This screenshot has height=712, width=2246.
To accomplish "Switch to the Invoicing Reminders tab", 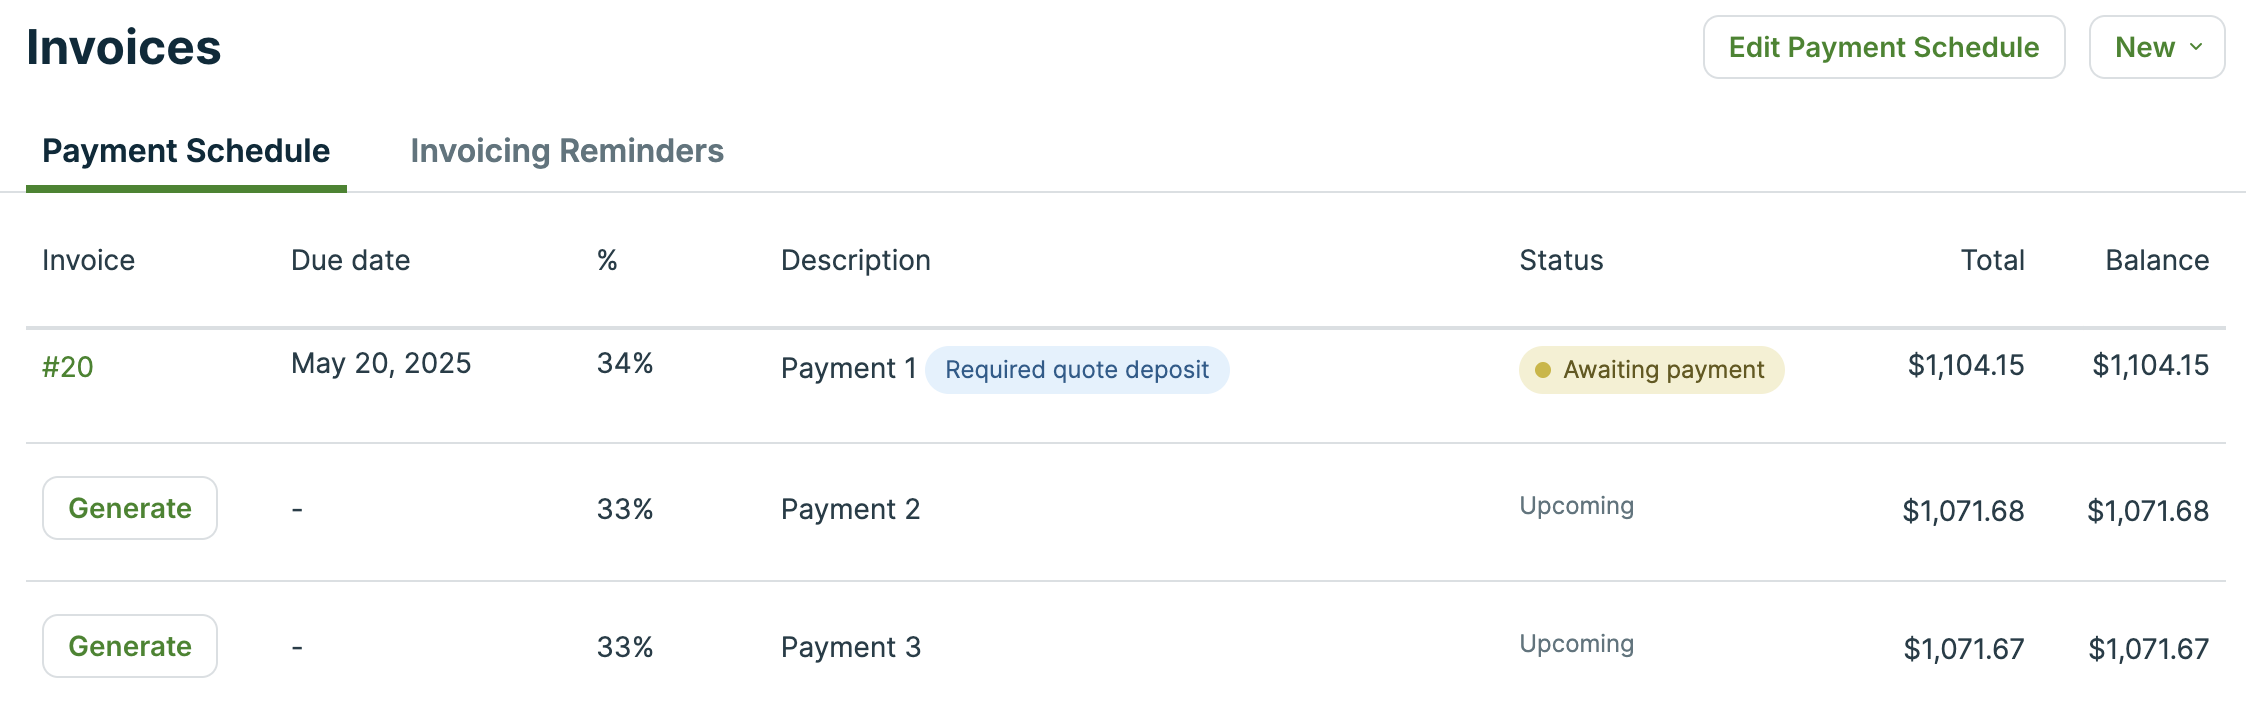I will coord(568,151).
